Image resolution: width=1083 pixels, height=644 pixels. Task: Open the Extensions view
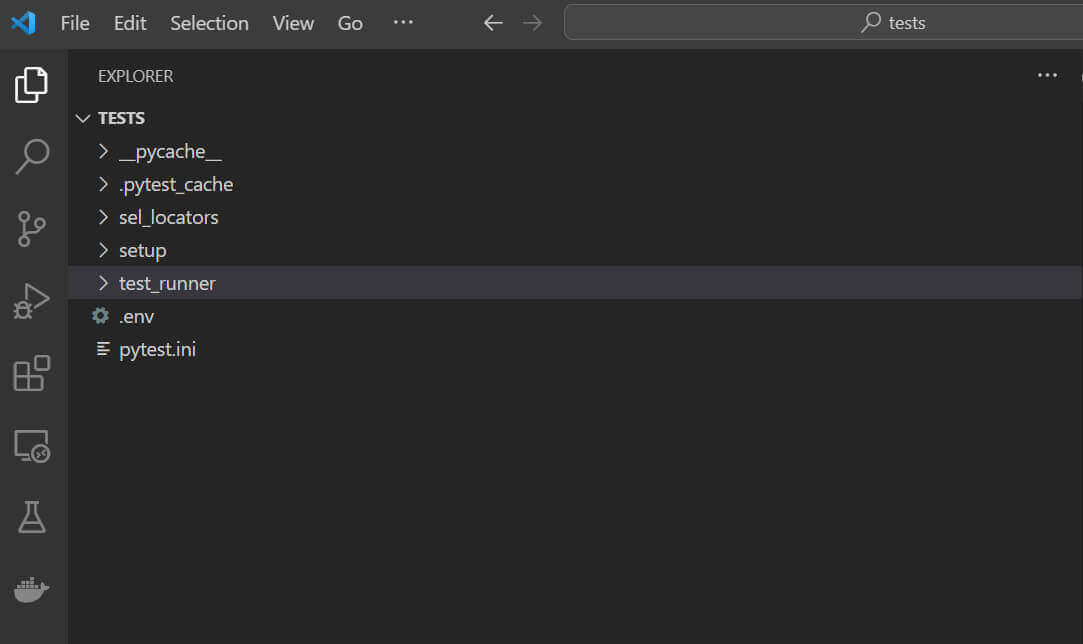pyautogui.click(x=33, y=373)
